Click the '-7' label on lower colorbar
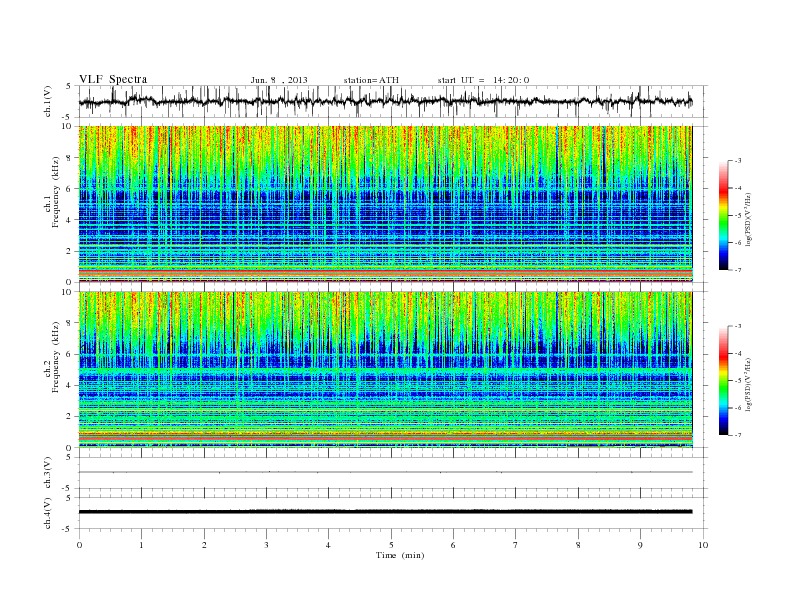Viewport: 792px width, 612px height. tap(738, 435)
